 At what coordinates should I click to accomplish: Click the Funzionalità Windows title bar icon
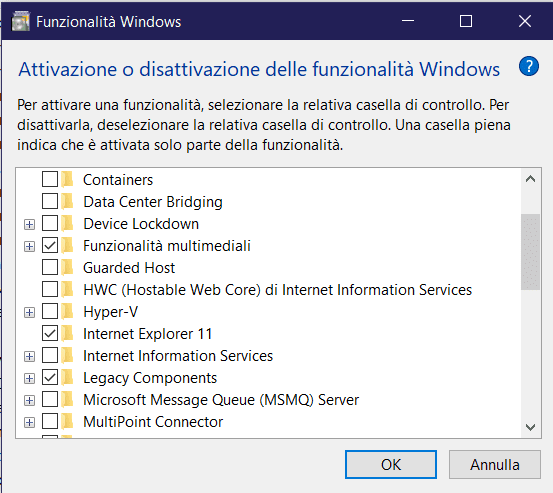(20, 21)
